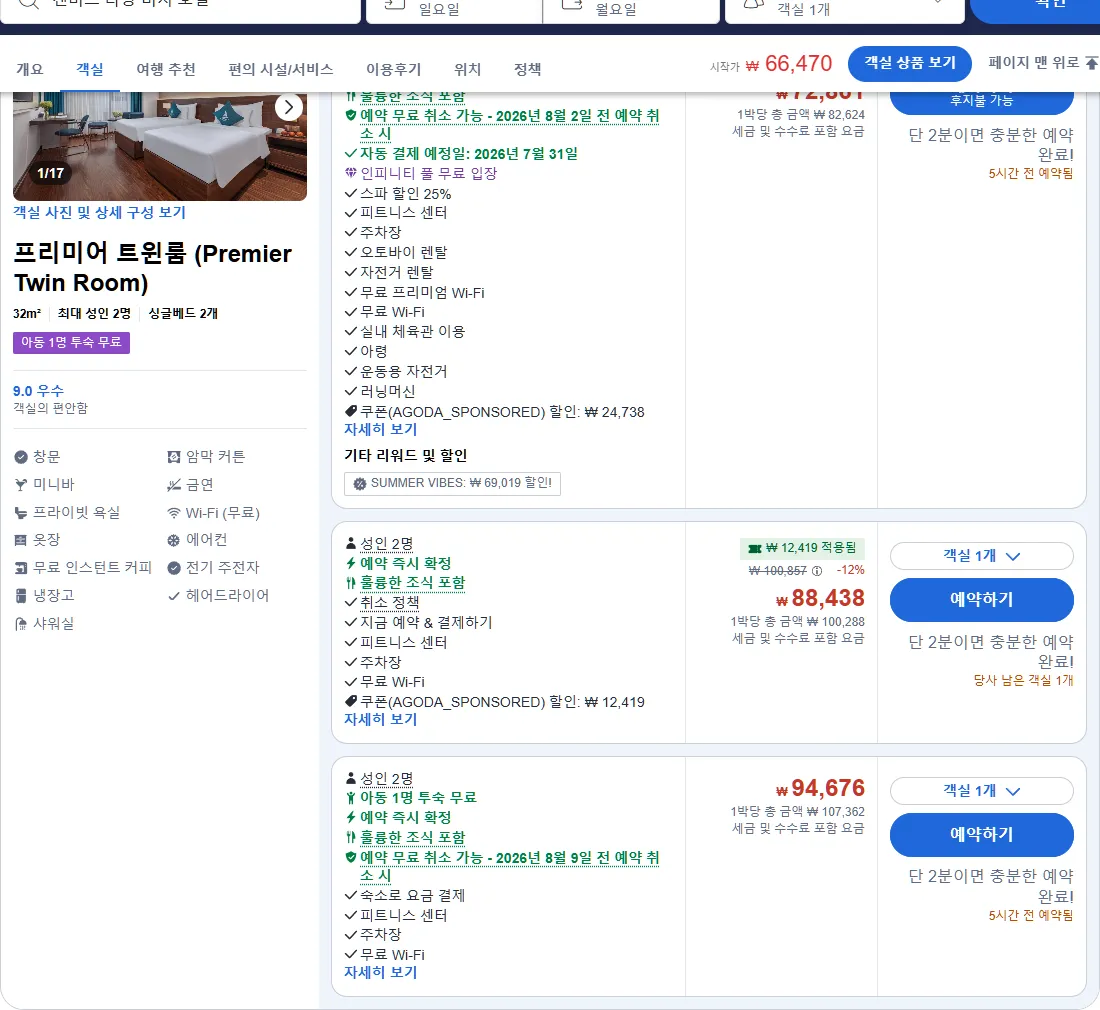Screen dimensions: 1100x1010
Task: Open the 개요 tab
Action: pyautogui.click(x=29, y=69)
